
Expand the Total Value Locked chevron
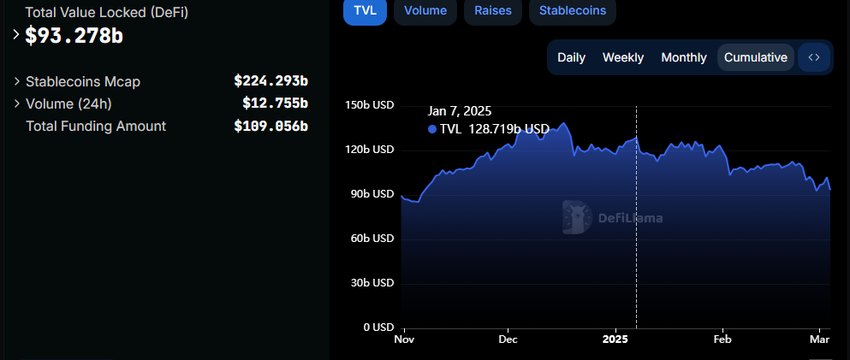(16, 35)
